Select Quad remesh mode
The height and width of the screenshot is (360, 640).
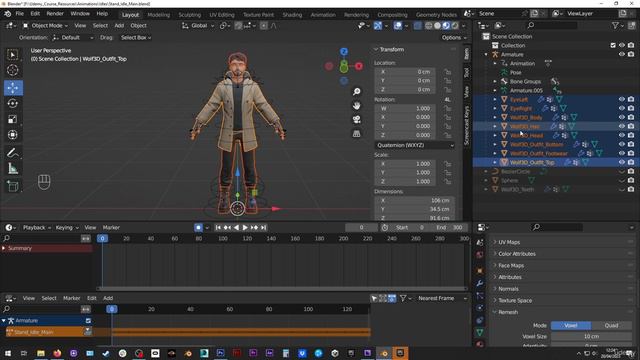(611, 325)
